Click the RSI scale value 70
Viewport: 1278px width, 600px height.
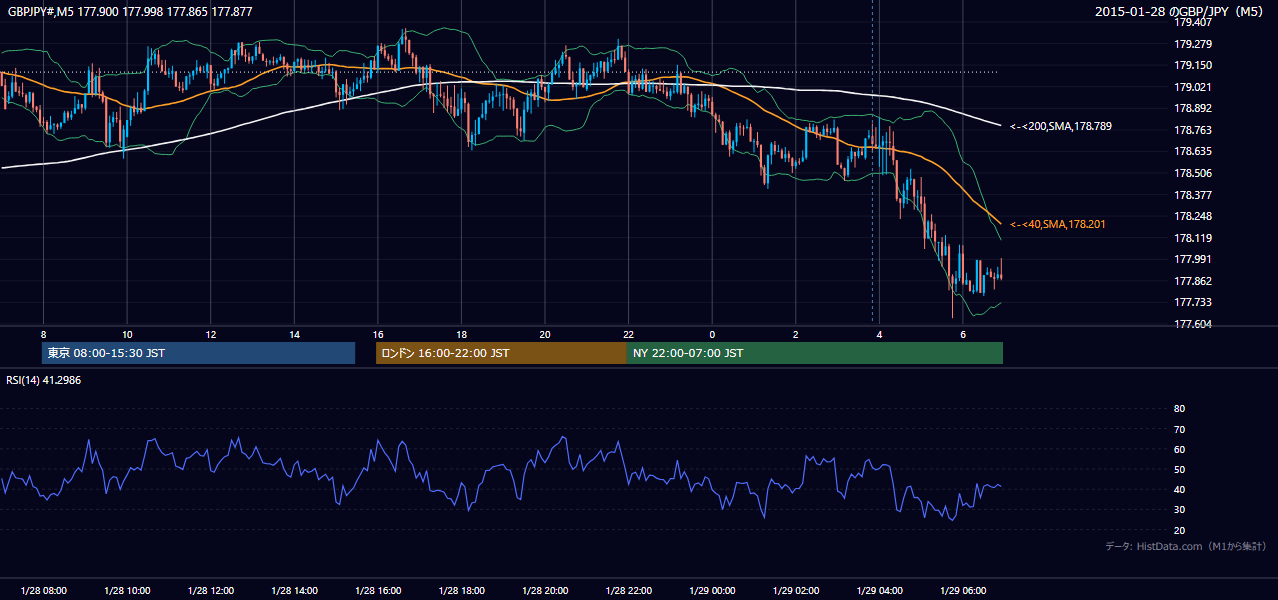click(1179, 429)
